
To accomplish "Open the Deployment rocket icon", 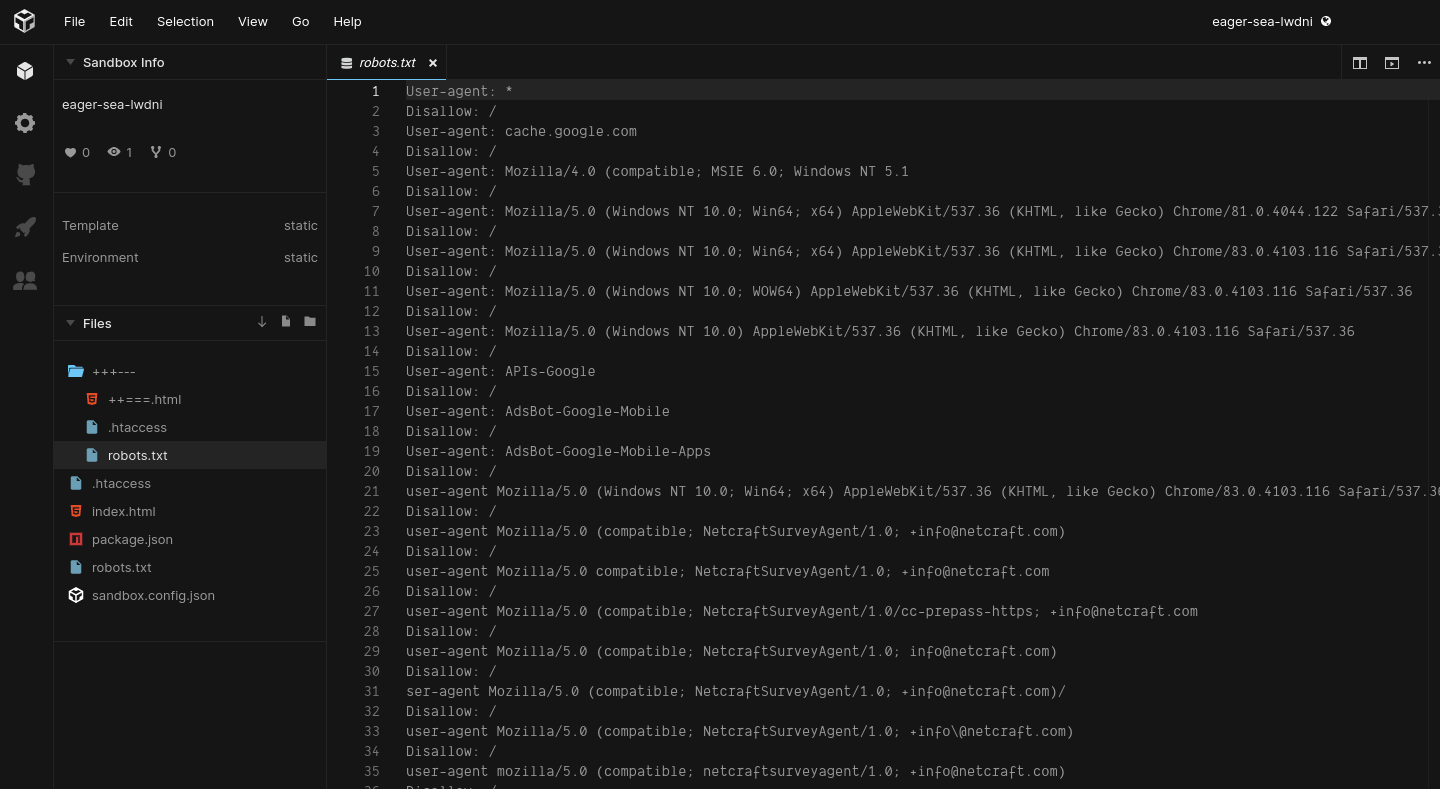I will 25,228.
